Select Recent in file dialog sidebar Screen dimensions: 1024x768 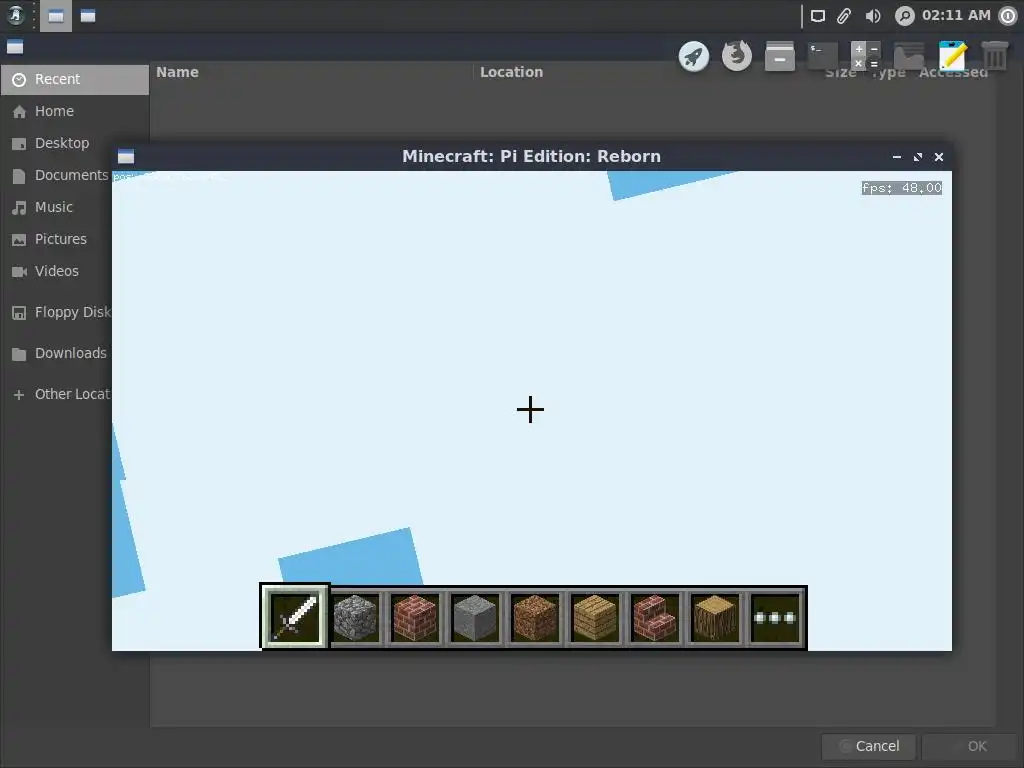pos(74,79)
